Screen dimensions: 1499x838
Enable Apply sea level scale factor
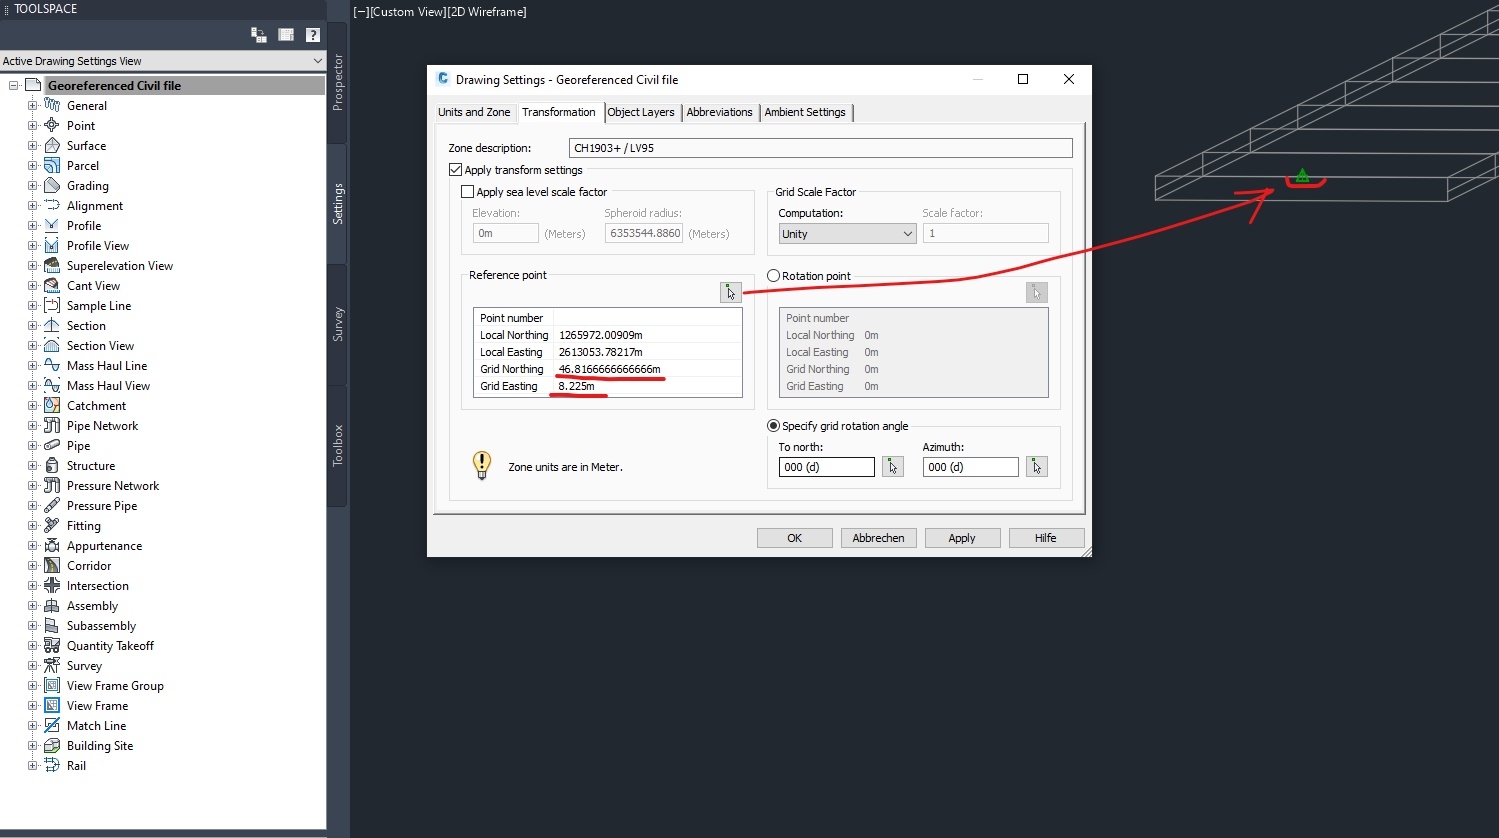pyautogui.click(x=466, y=191)
